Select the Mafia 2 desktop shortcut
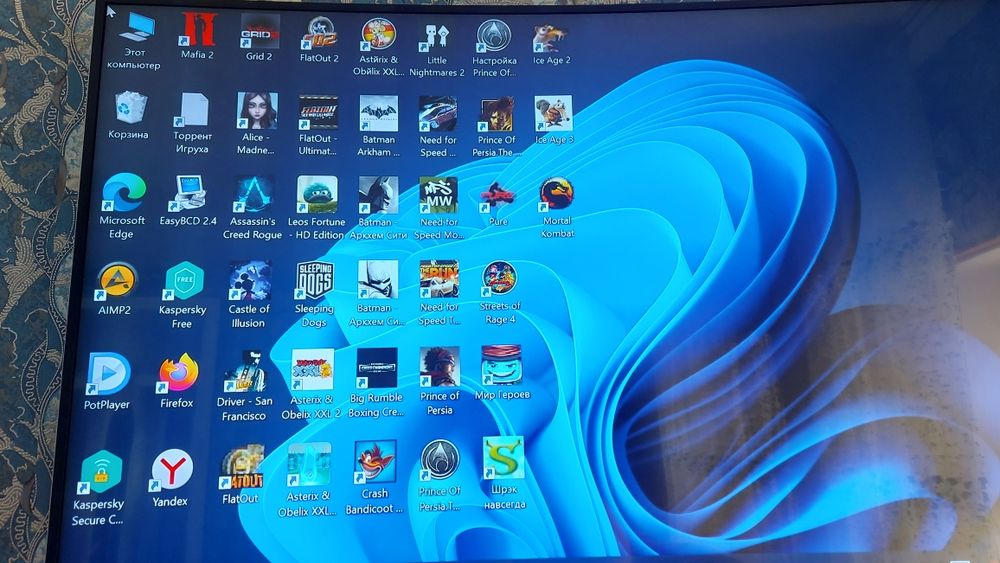1000x563 pixels. (x=198, y=36)
